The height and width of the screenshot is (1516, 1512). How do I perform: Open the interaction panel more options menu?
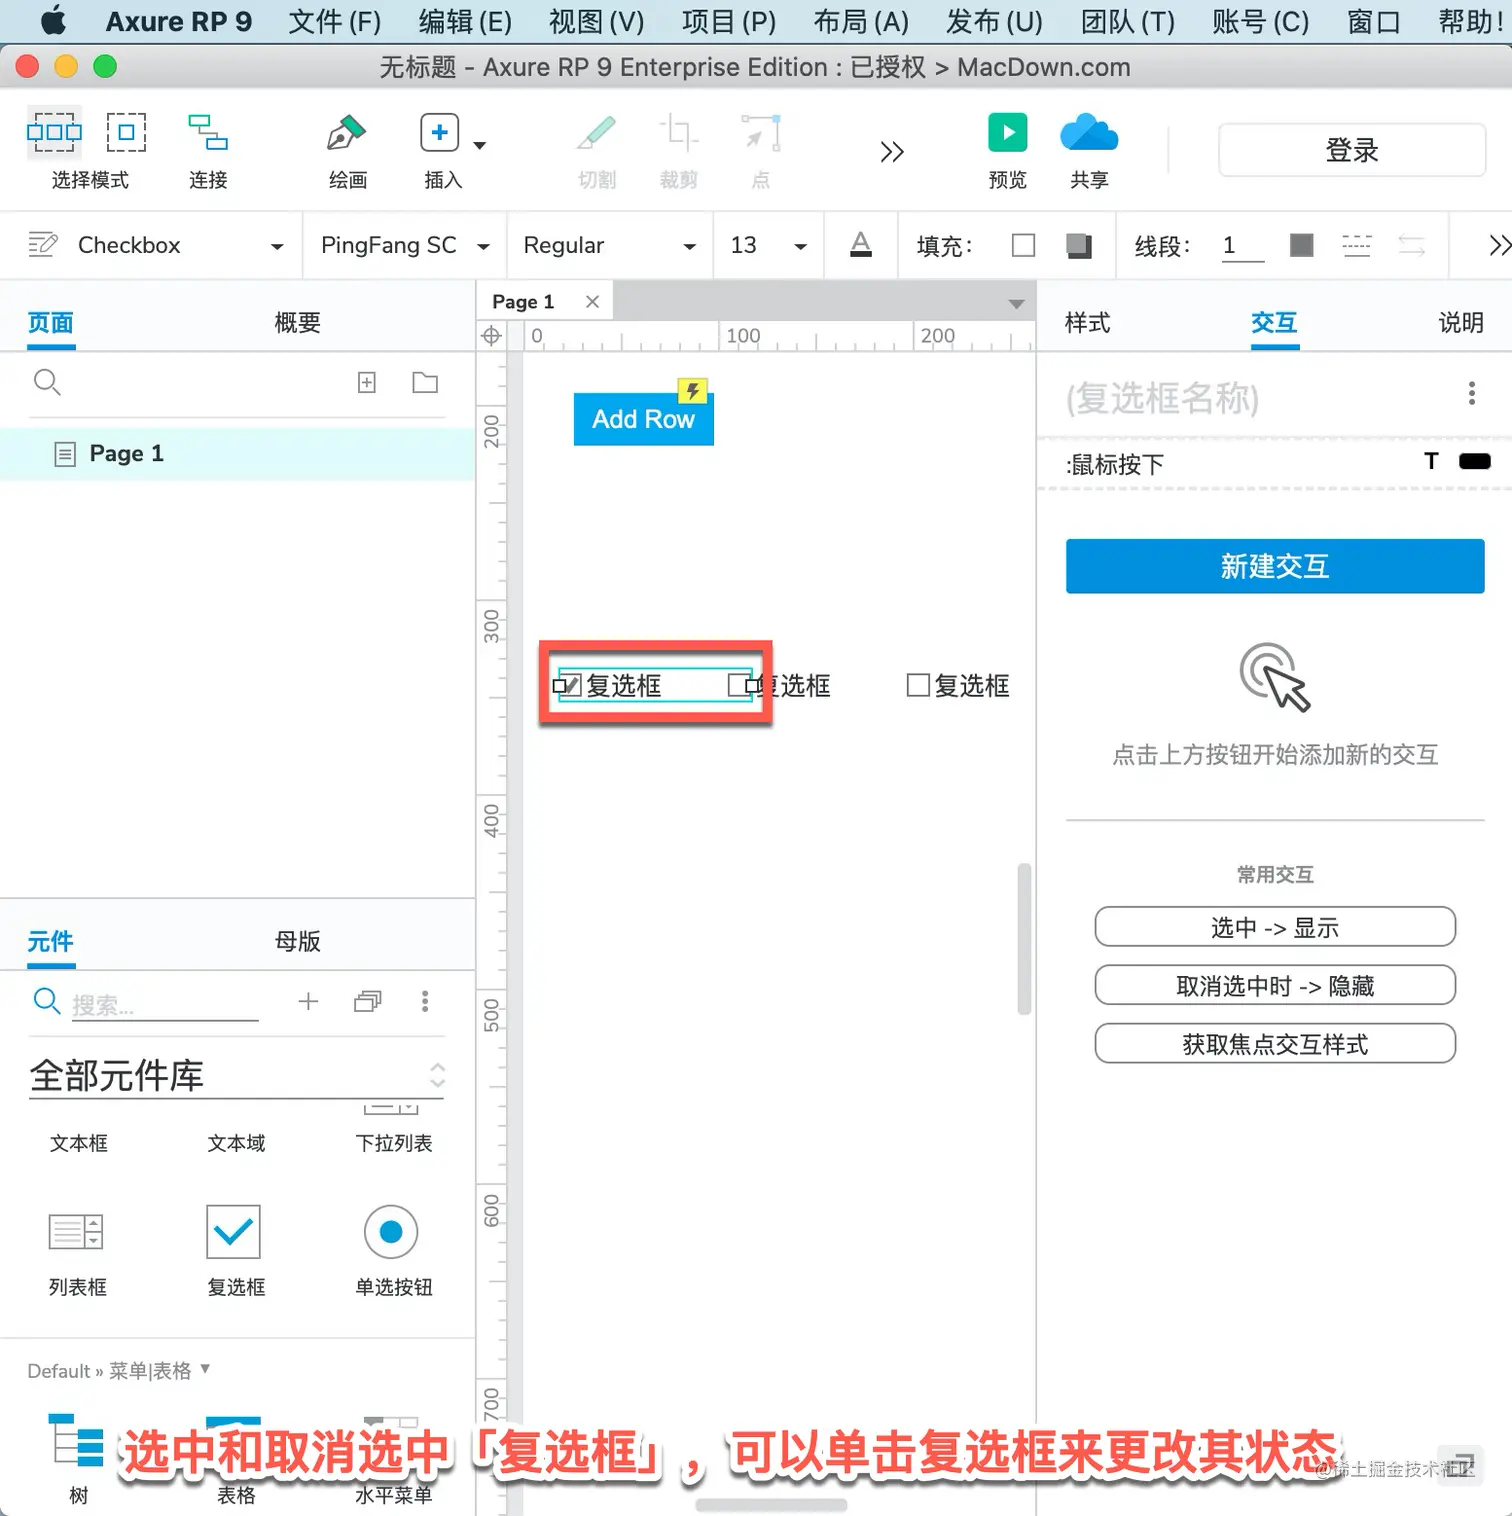(1471, 393)
